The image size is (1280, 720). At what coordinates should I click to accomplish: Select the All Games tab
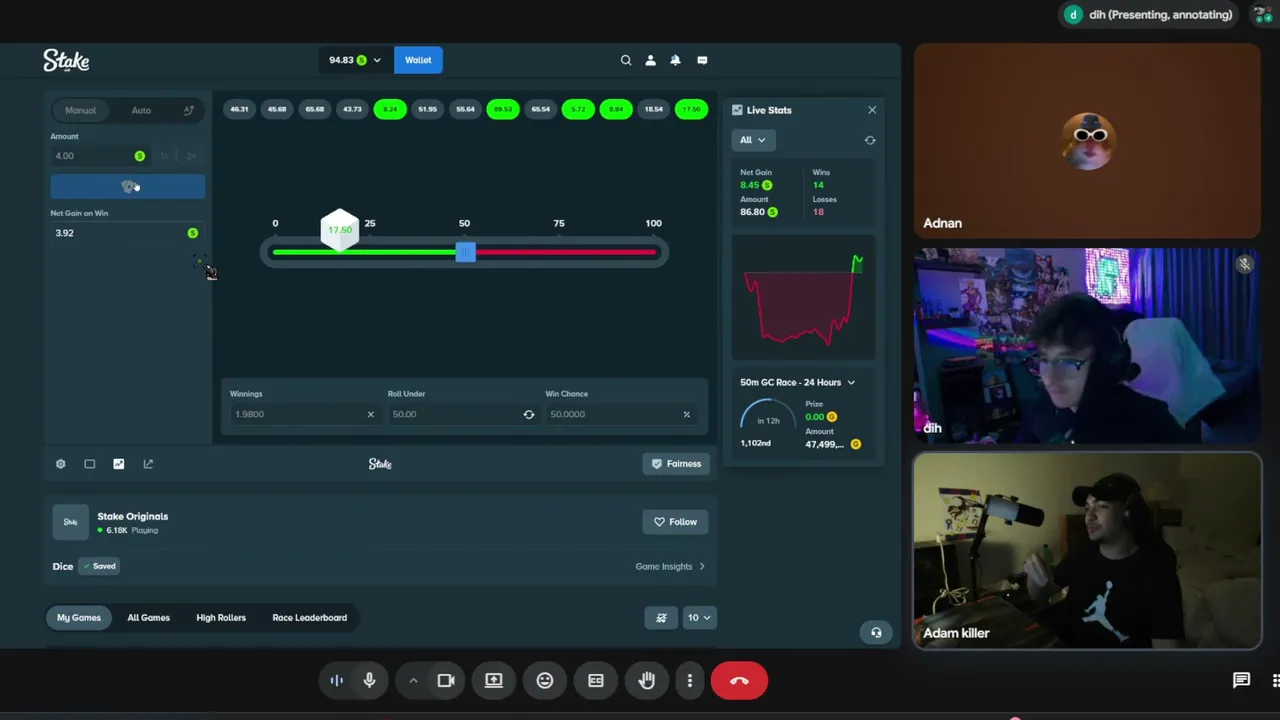point(148,618)
